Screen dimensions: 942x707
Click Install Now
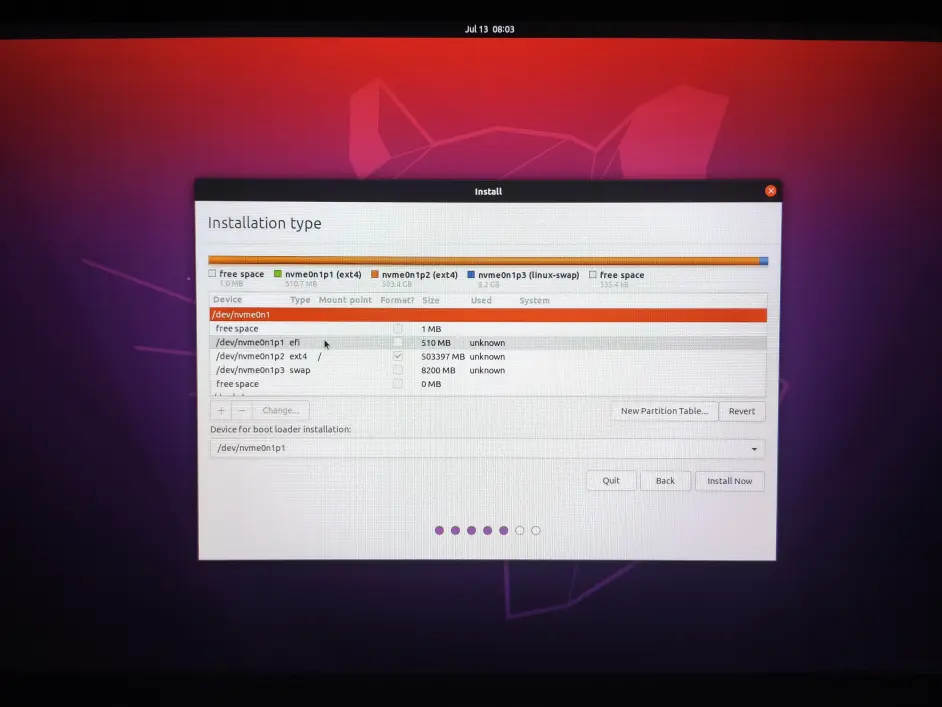click(x=729, y=481)
